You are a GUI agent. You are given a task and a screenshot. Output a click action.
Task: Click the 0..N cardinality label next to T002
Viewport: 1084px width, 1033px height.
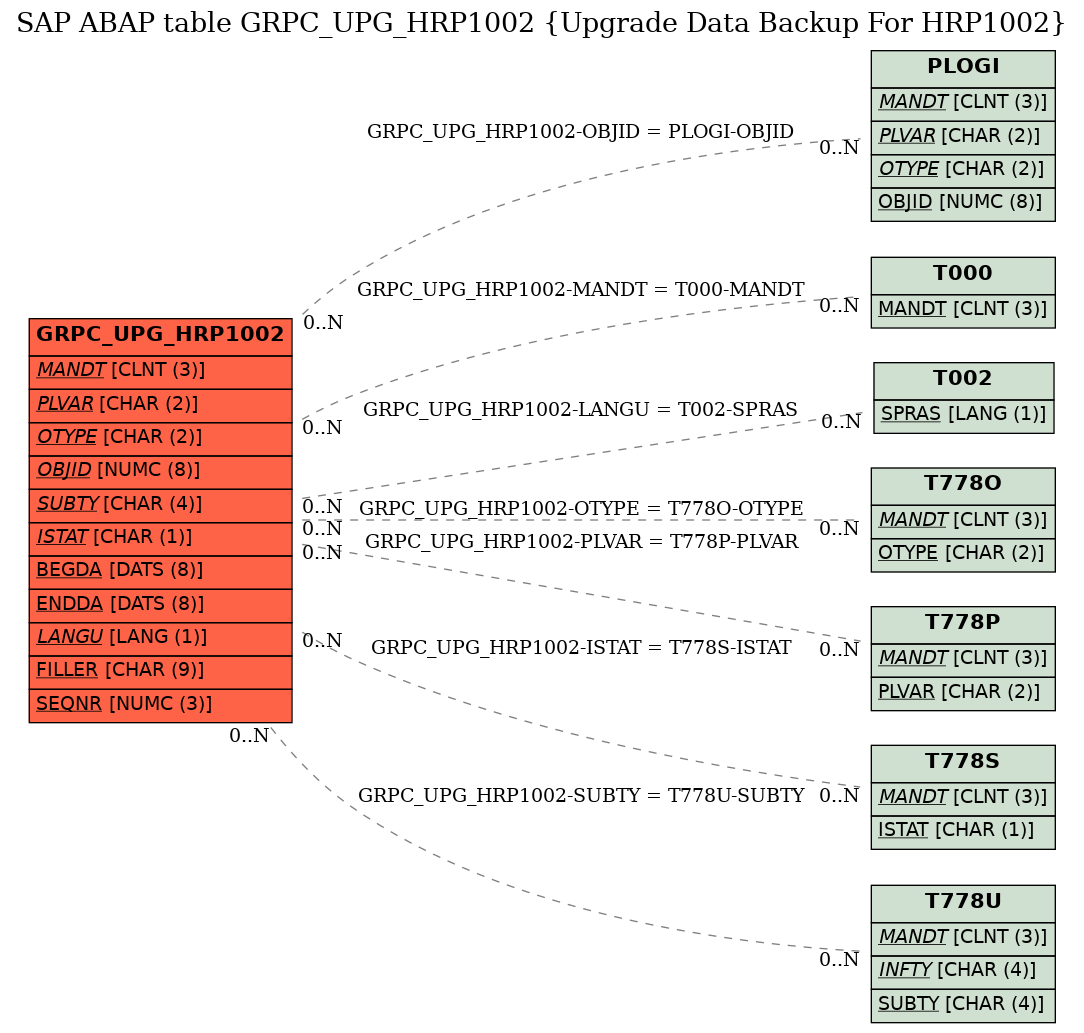click(x=841, y=422)
